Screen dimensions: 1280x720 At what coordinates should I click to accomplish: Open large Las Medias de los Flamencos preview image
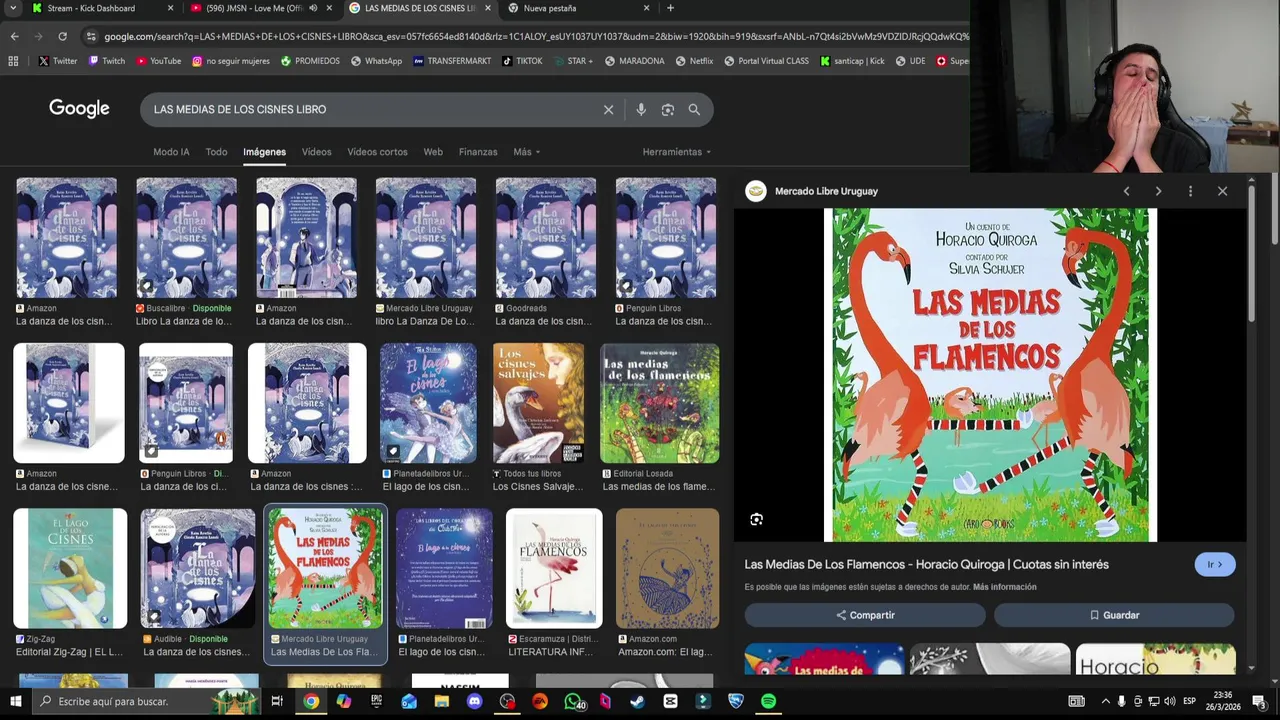[x=990, y=375]
